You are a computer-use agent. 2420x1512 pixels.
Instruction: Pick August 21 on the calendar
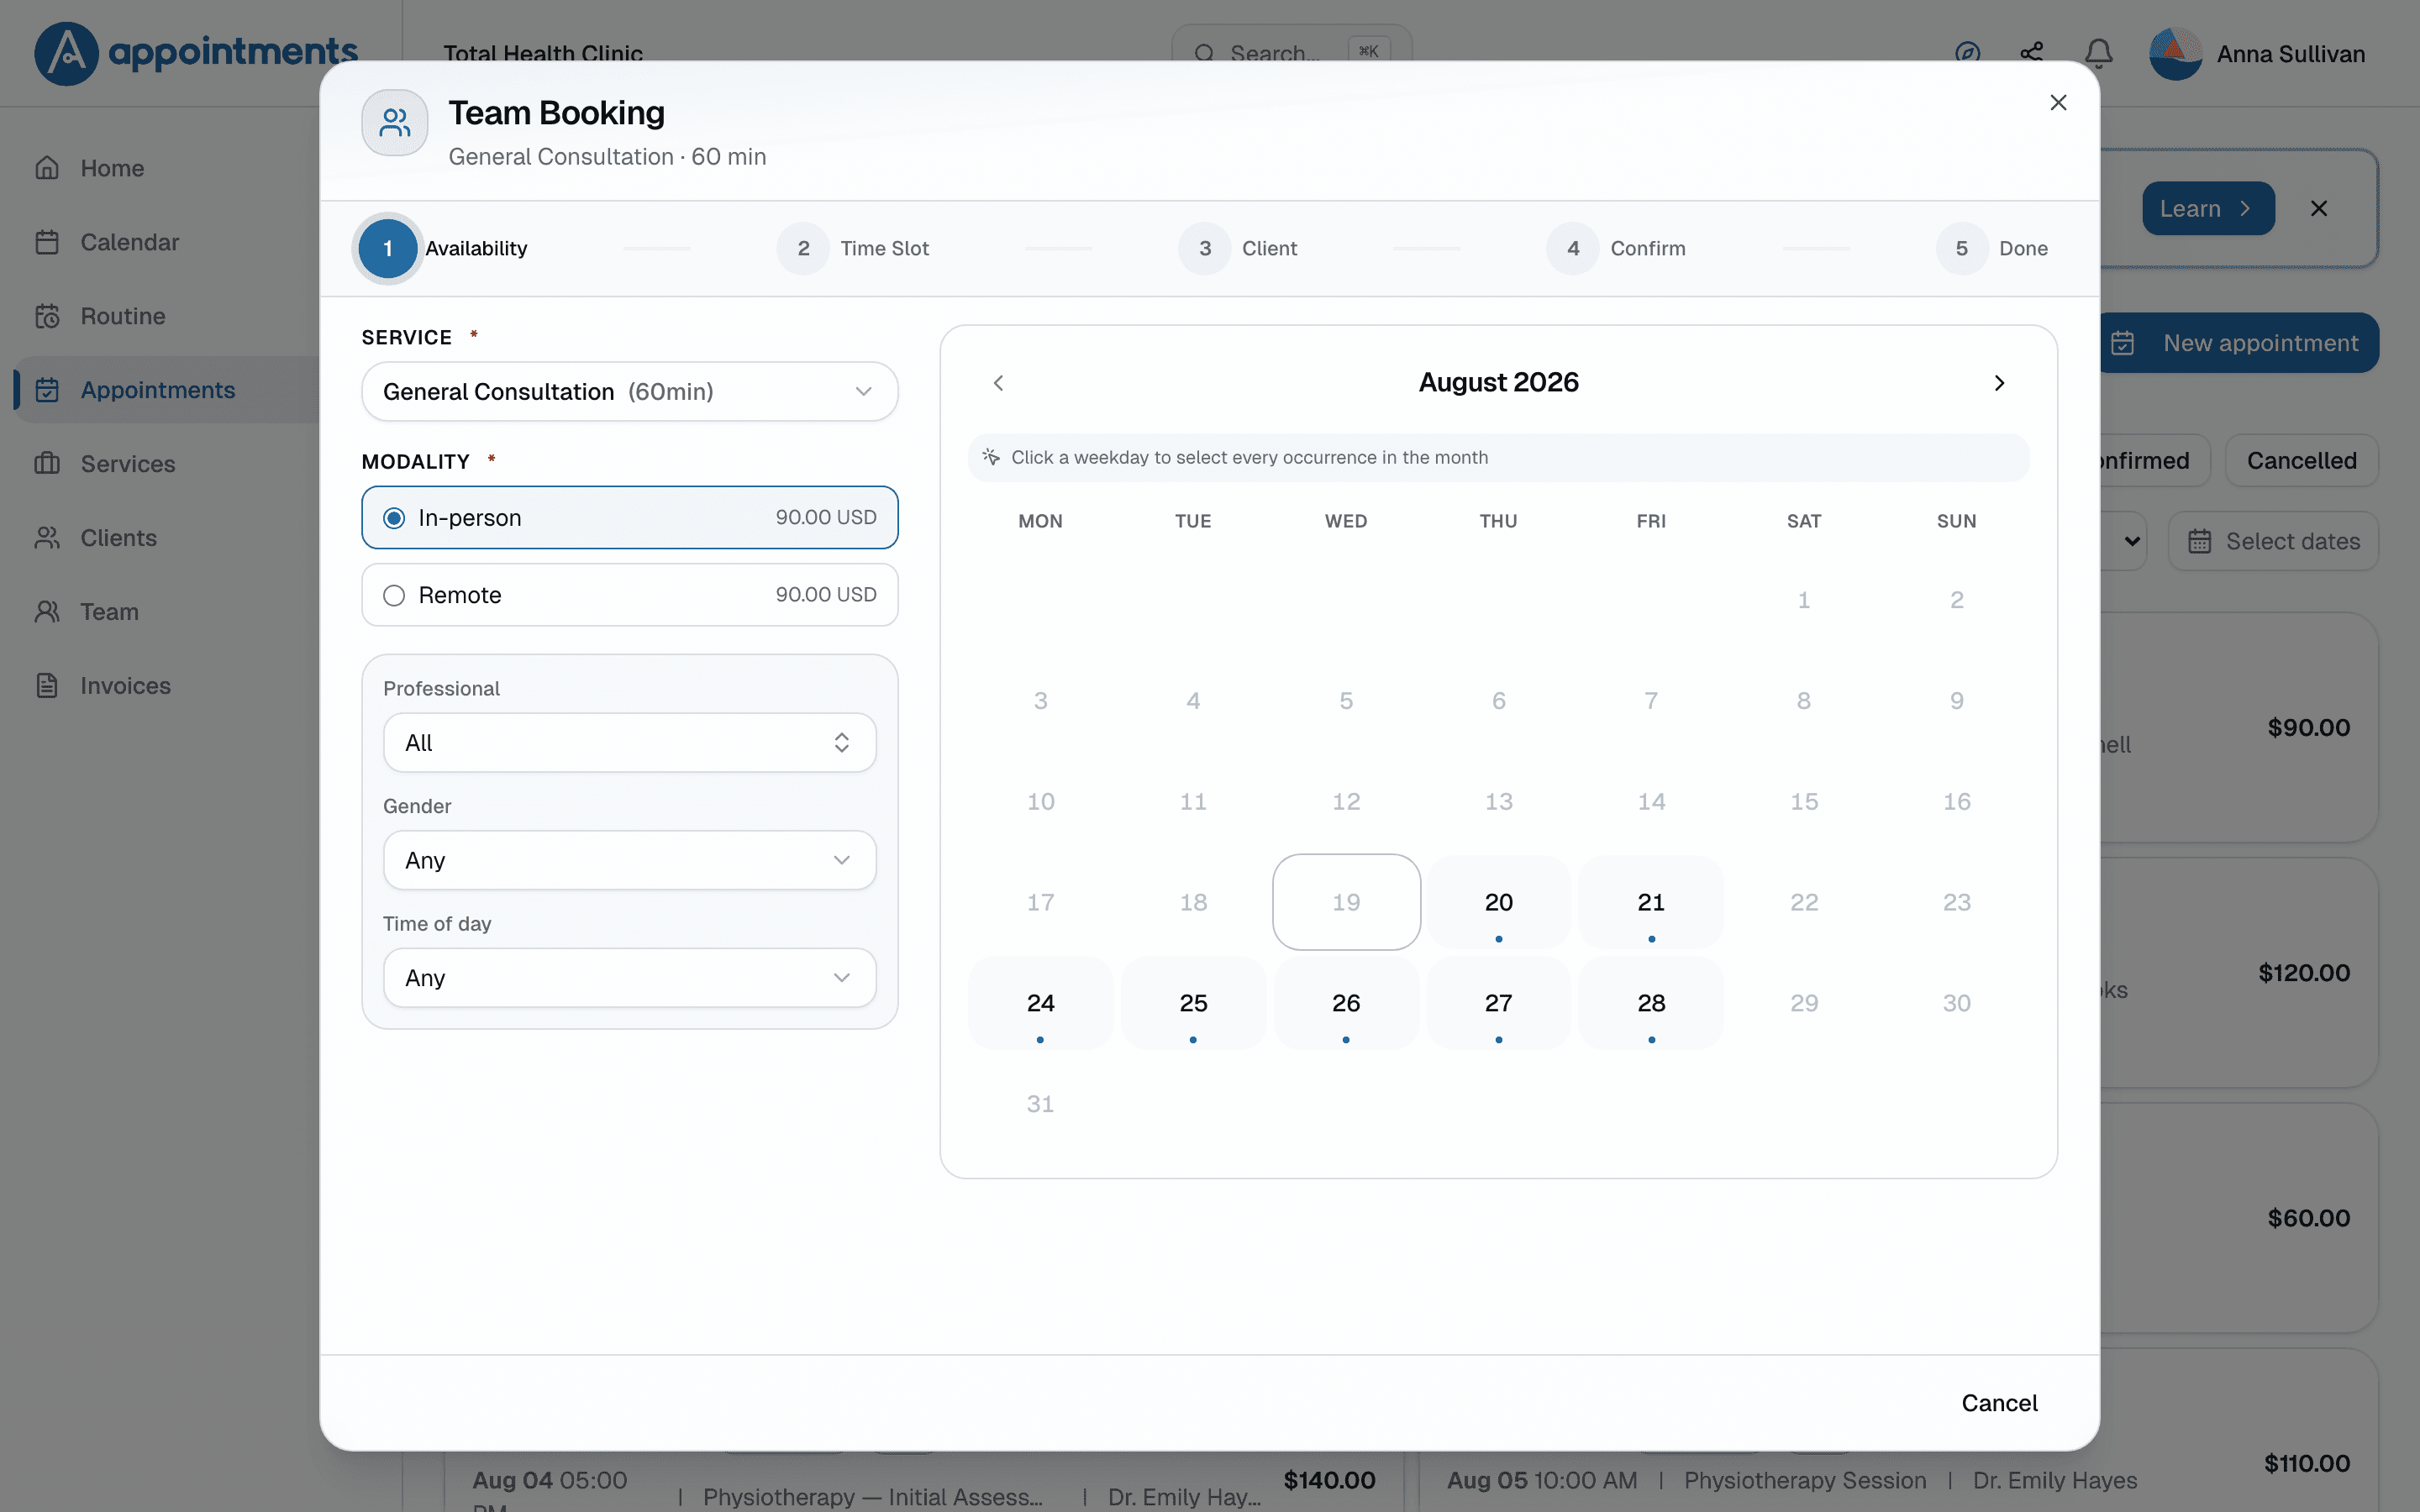1651,902
